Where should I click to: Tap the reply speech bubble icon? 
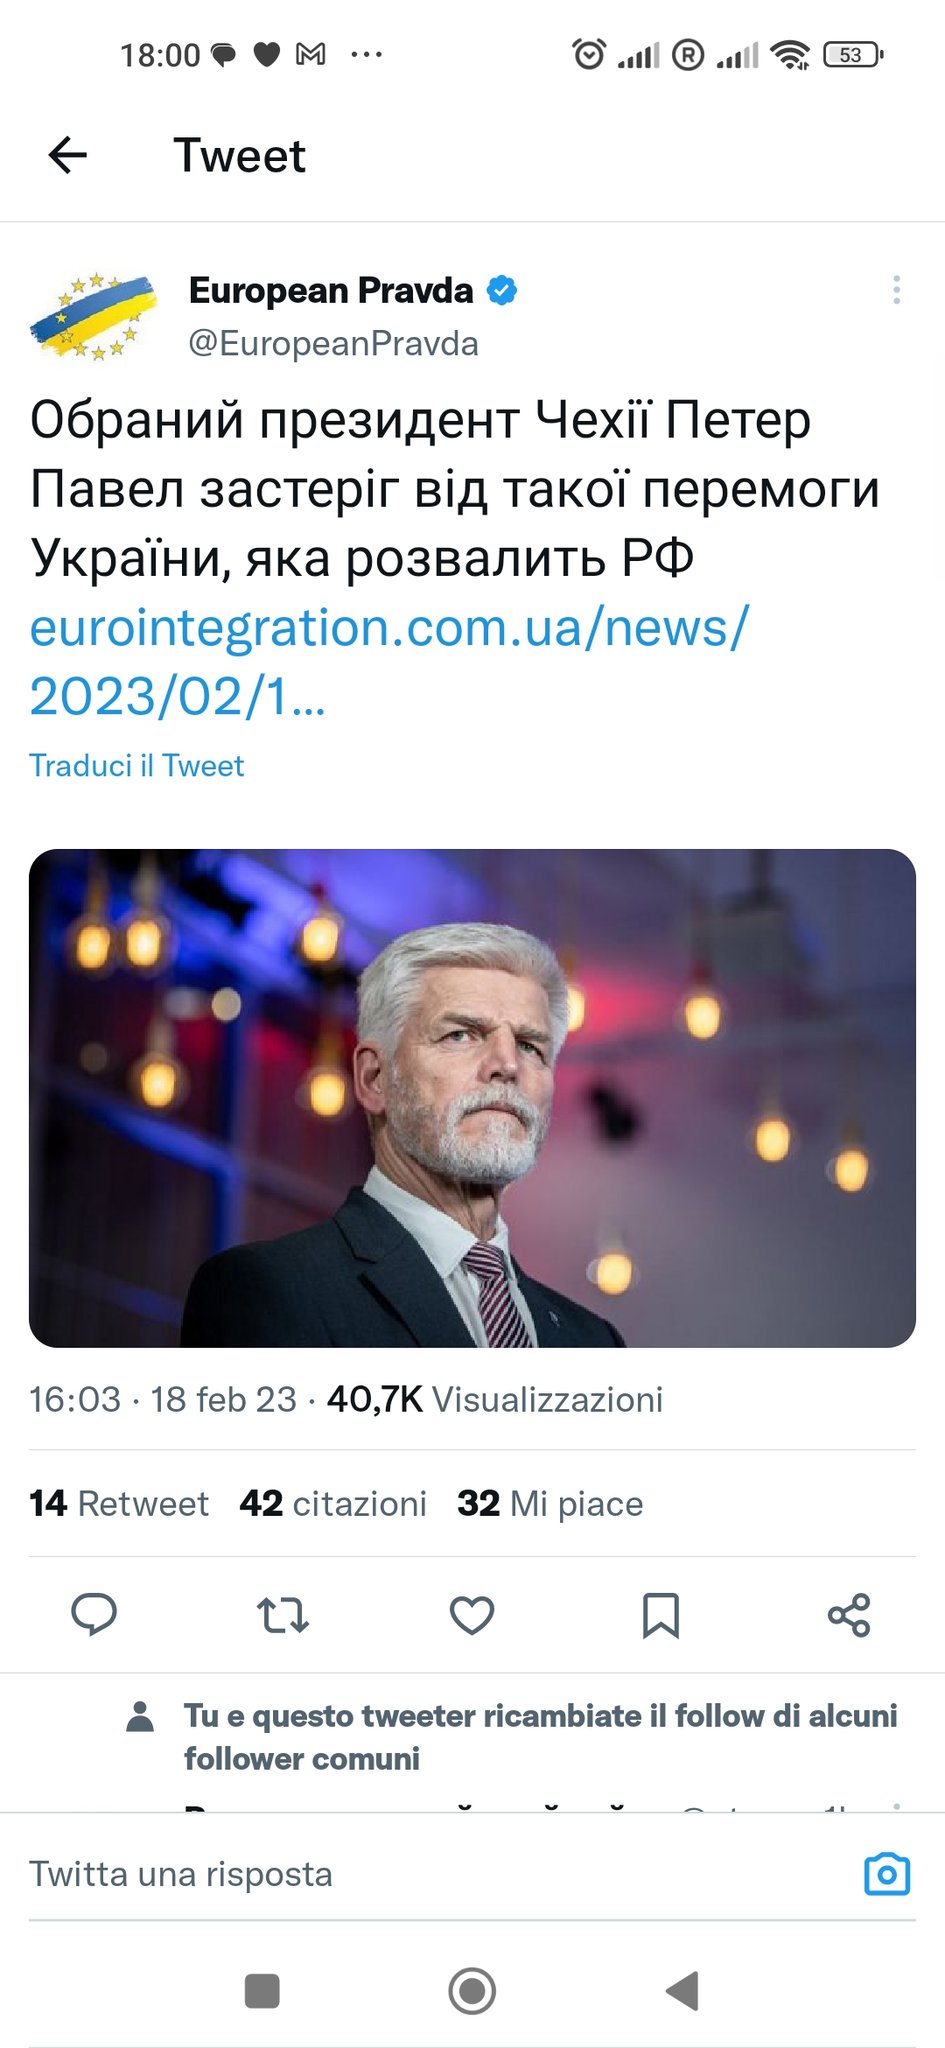pyautogui.click(x=94, y=1614)
